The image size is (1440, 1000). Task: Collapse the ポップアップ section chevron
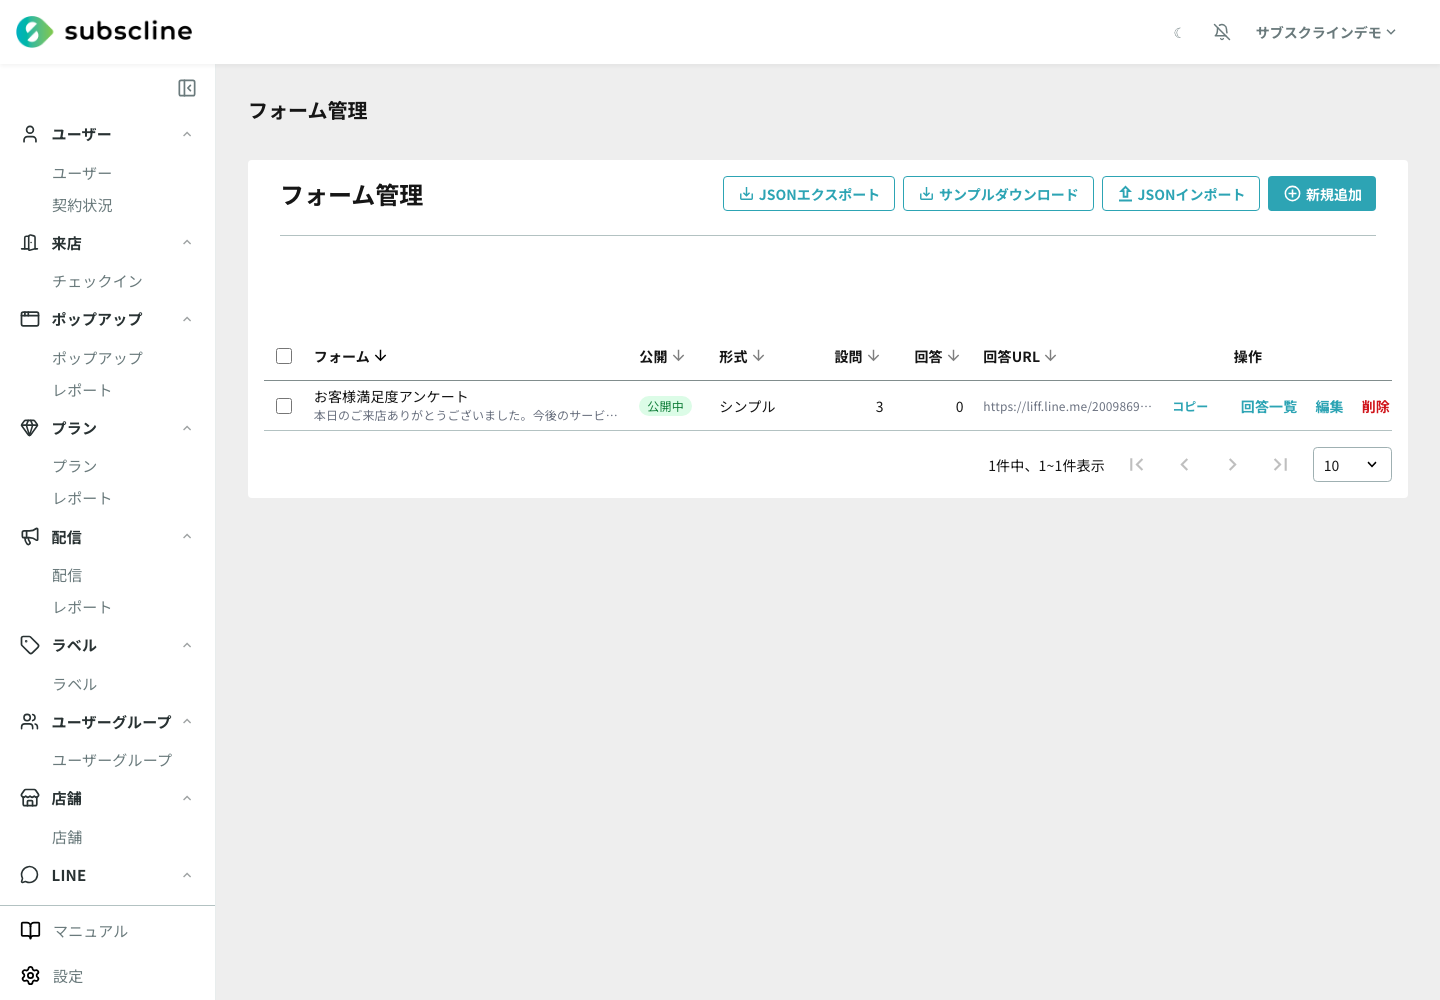tap(187, 319)
